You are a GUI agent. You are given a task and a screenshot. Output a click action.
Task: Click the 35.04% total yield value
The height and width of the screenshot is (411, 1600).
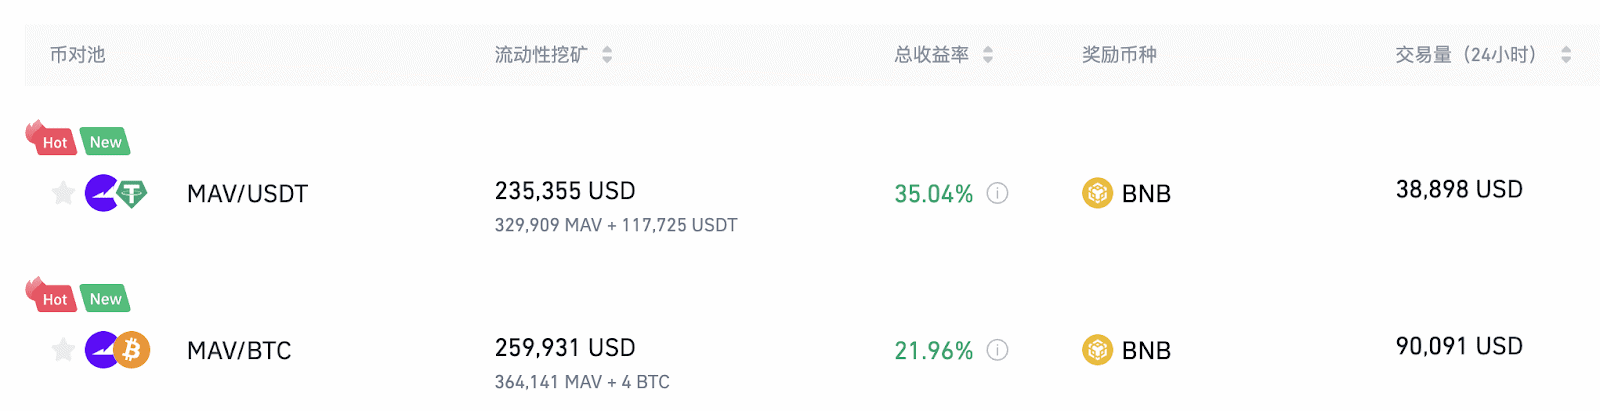point(933,194)
